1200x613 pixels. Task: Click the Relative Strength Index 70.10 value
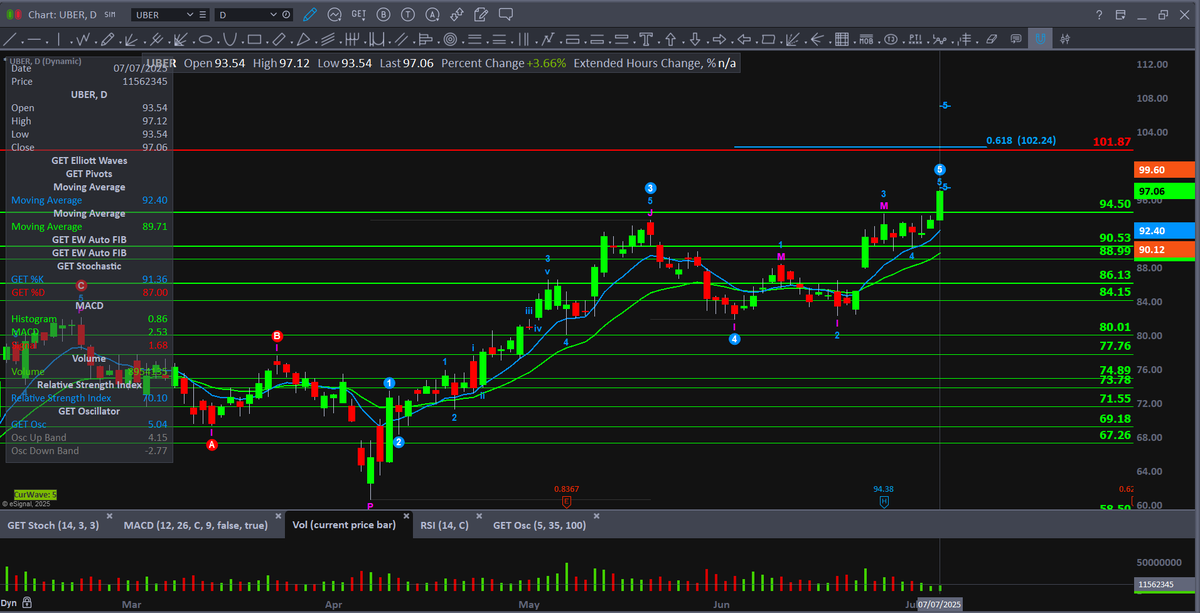pos(153,398)
